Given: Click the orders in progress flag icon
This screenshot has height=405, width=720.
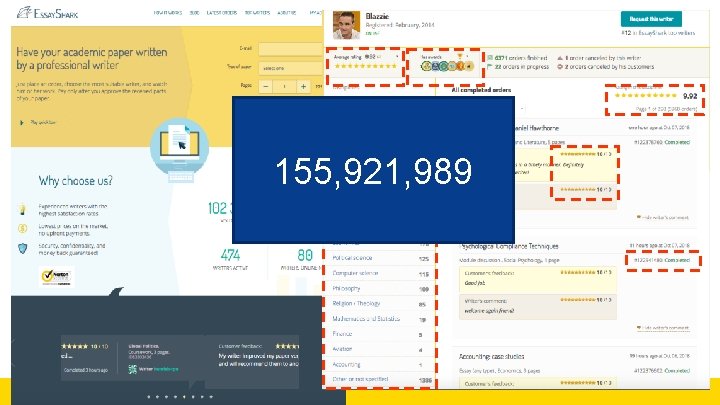Looking at the screenshot, I should [490, 67].
